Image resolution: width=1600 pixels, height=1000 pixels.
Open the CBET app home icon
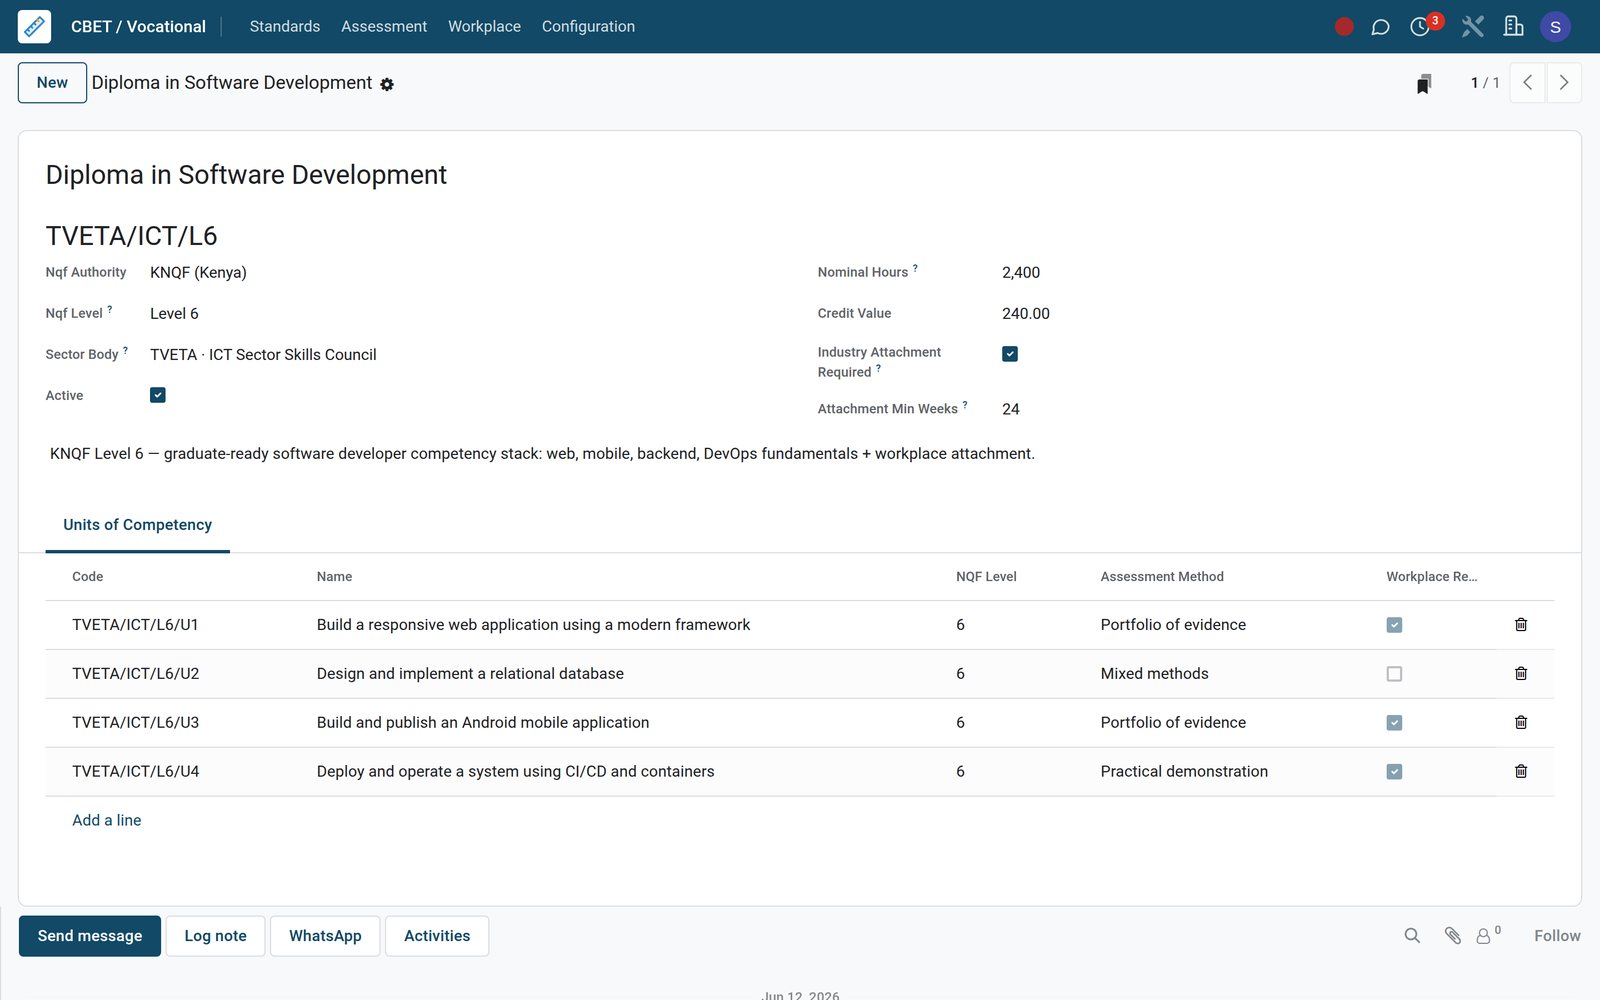click(34, 26)
